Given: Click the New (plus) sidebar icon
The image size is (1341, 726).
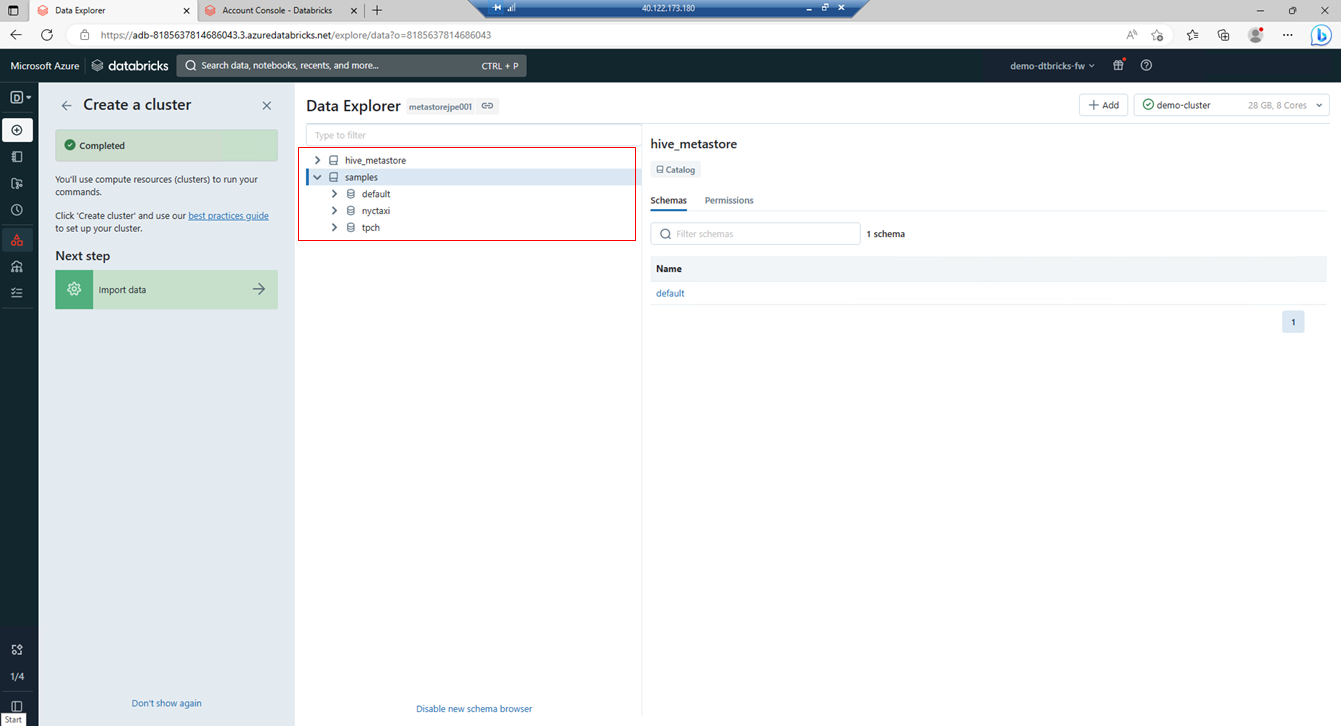Looking at the screenshot, I should click(17, 130).
